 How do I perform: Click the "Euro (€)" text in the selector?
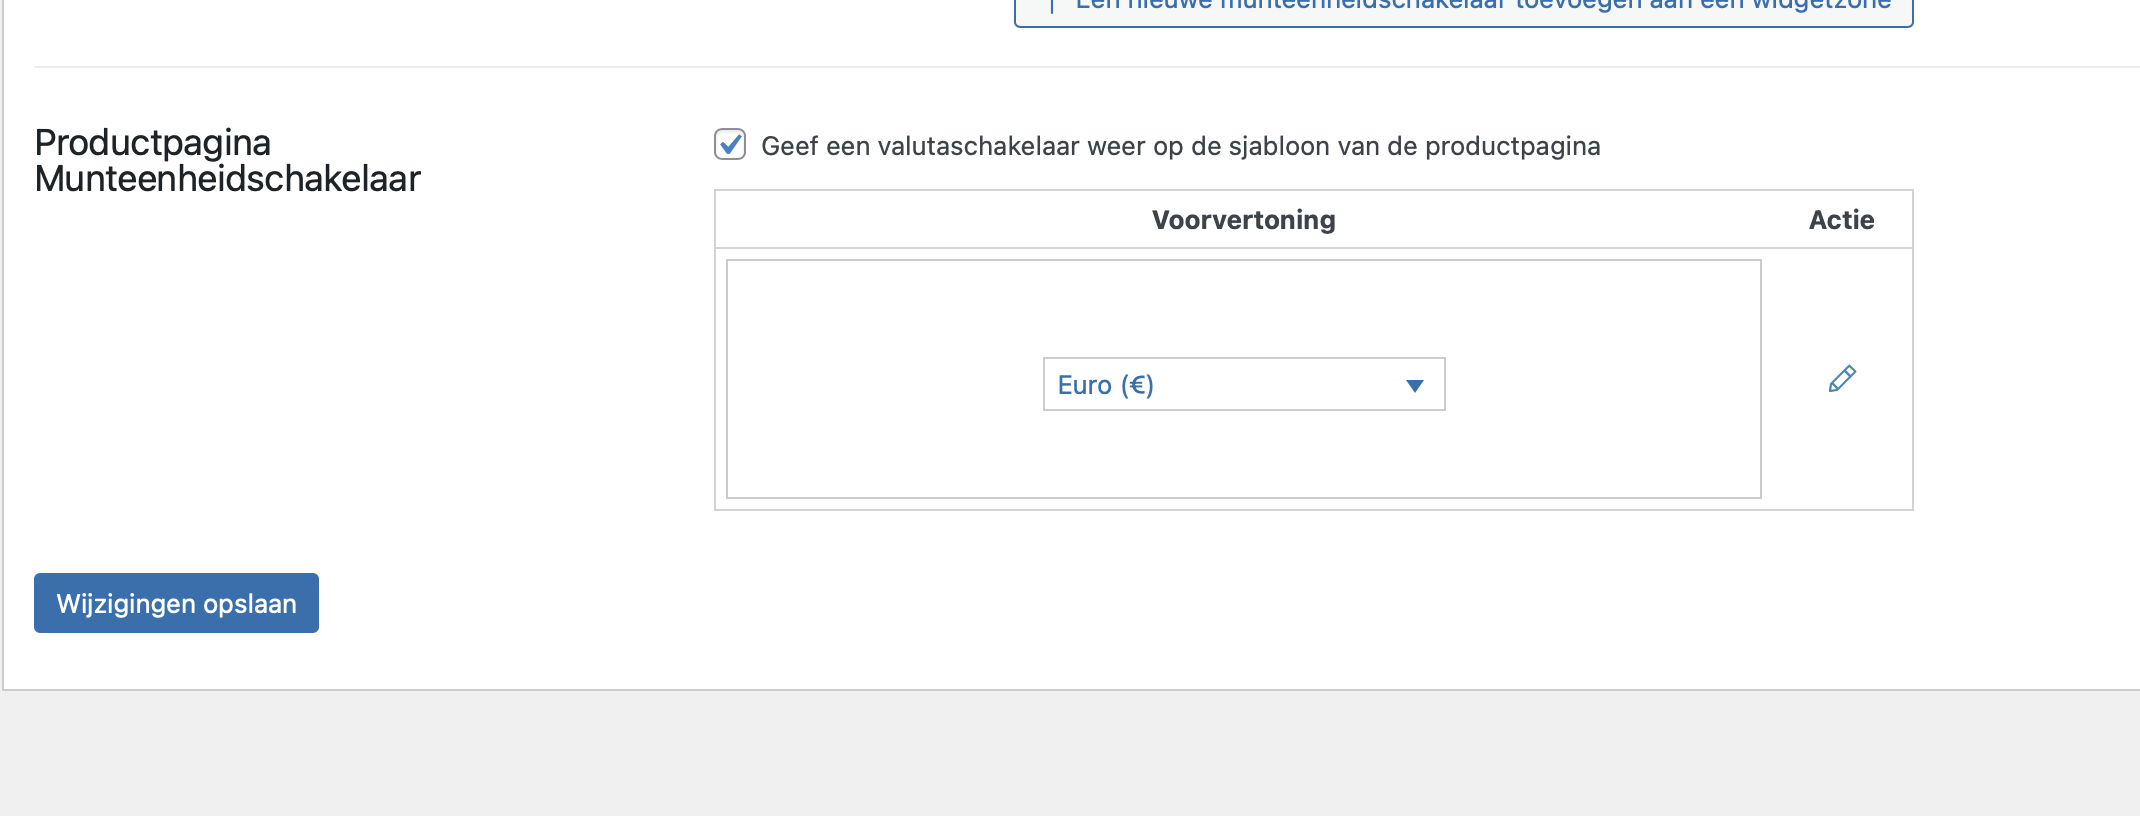pyautogui.click(x=1105, y=385)
